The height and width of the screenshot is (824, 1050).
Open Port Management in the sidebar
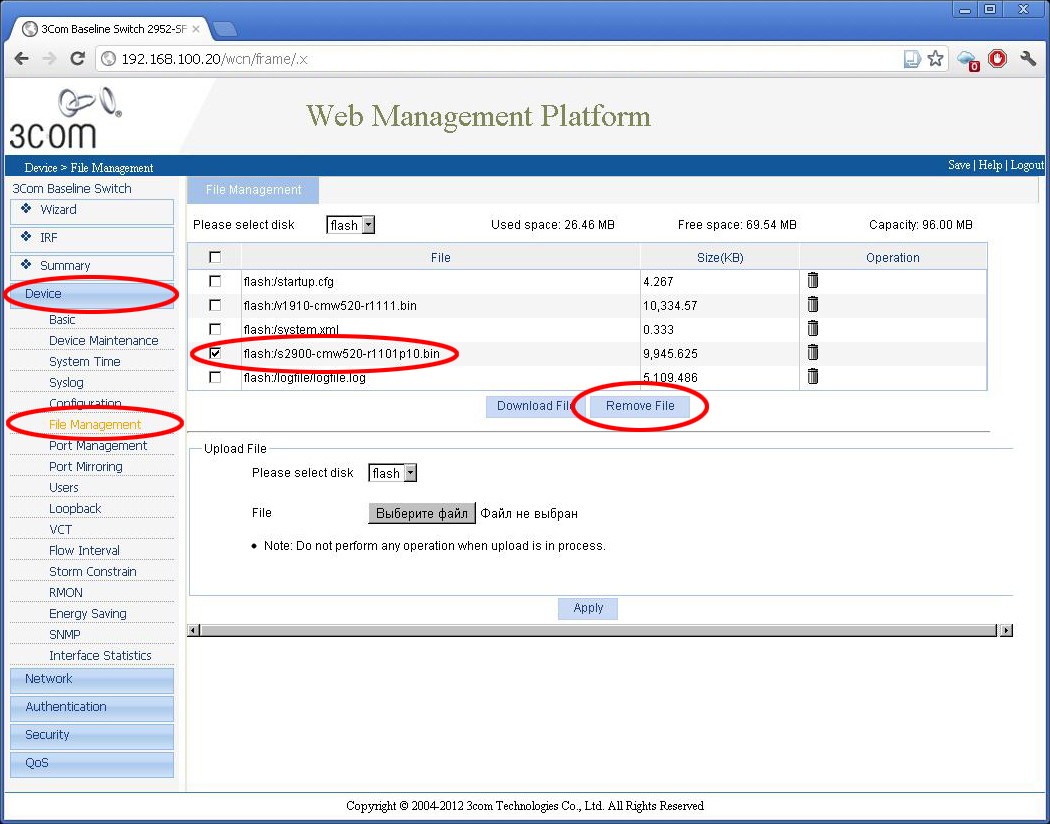tap(98, 446)
